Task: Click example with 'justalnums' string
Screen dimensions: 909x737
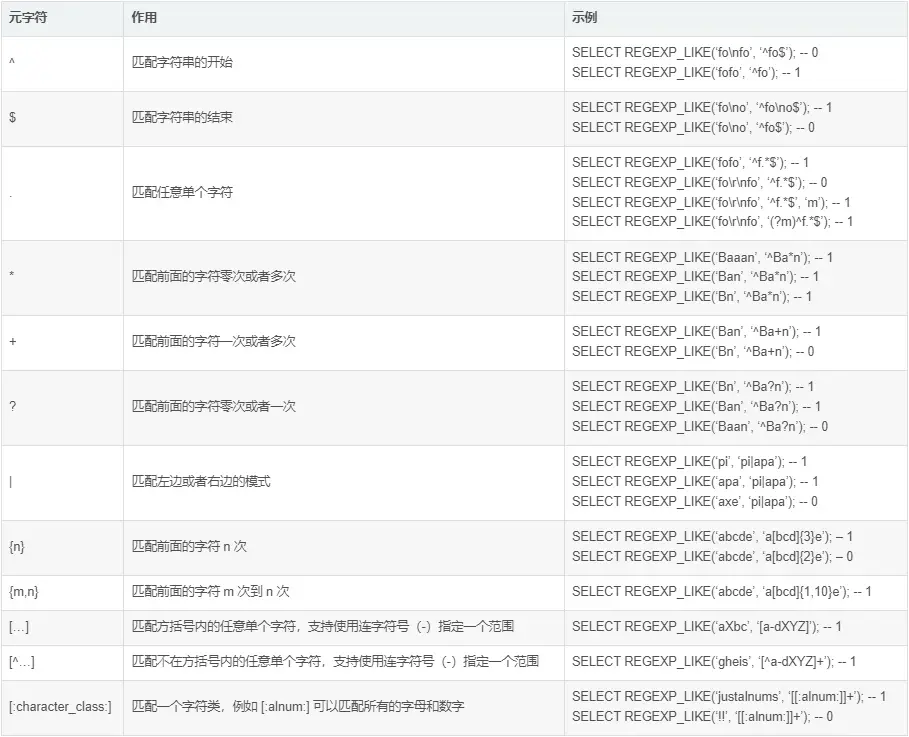Action: pos(729,696)
